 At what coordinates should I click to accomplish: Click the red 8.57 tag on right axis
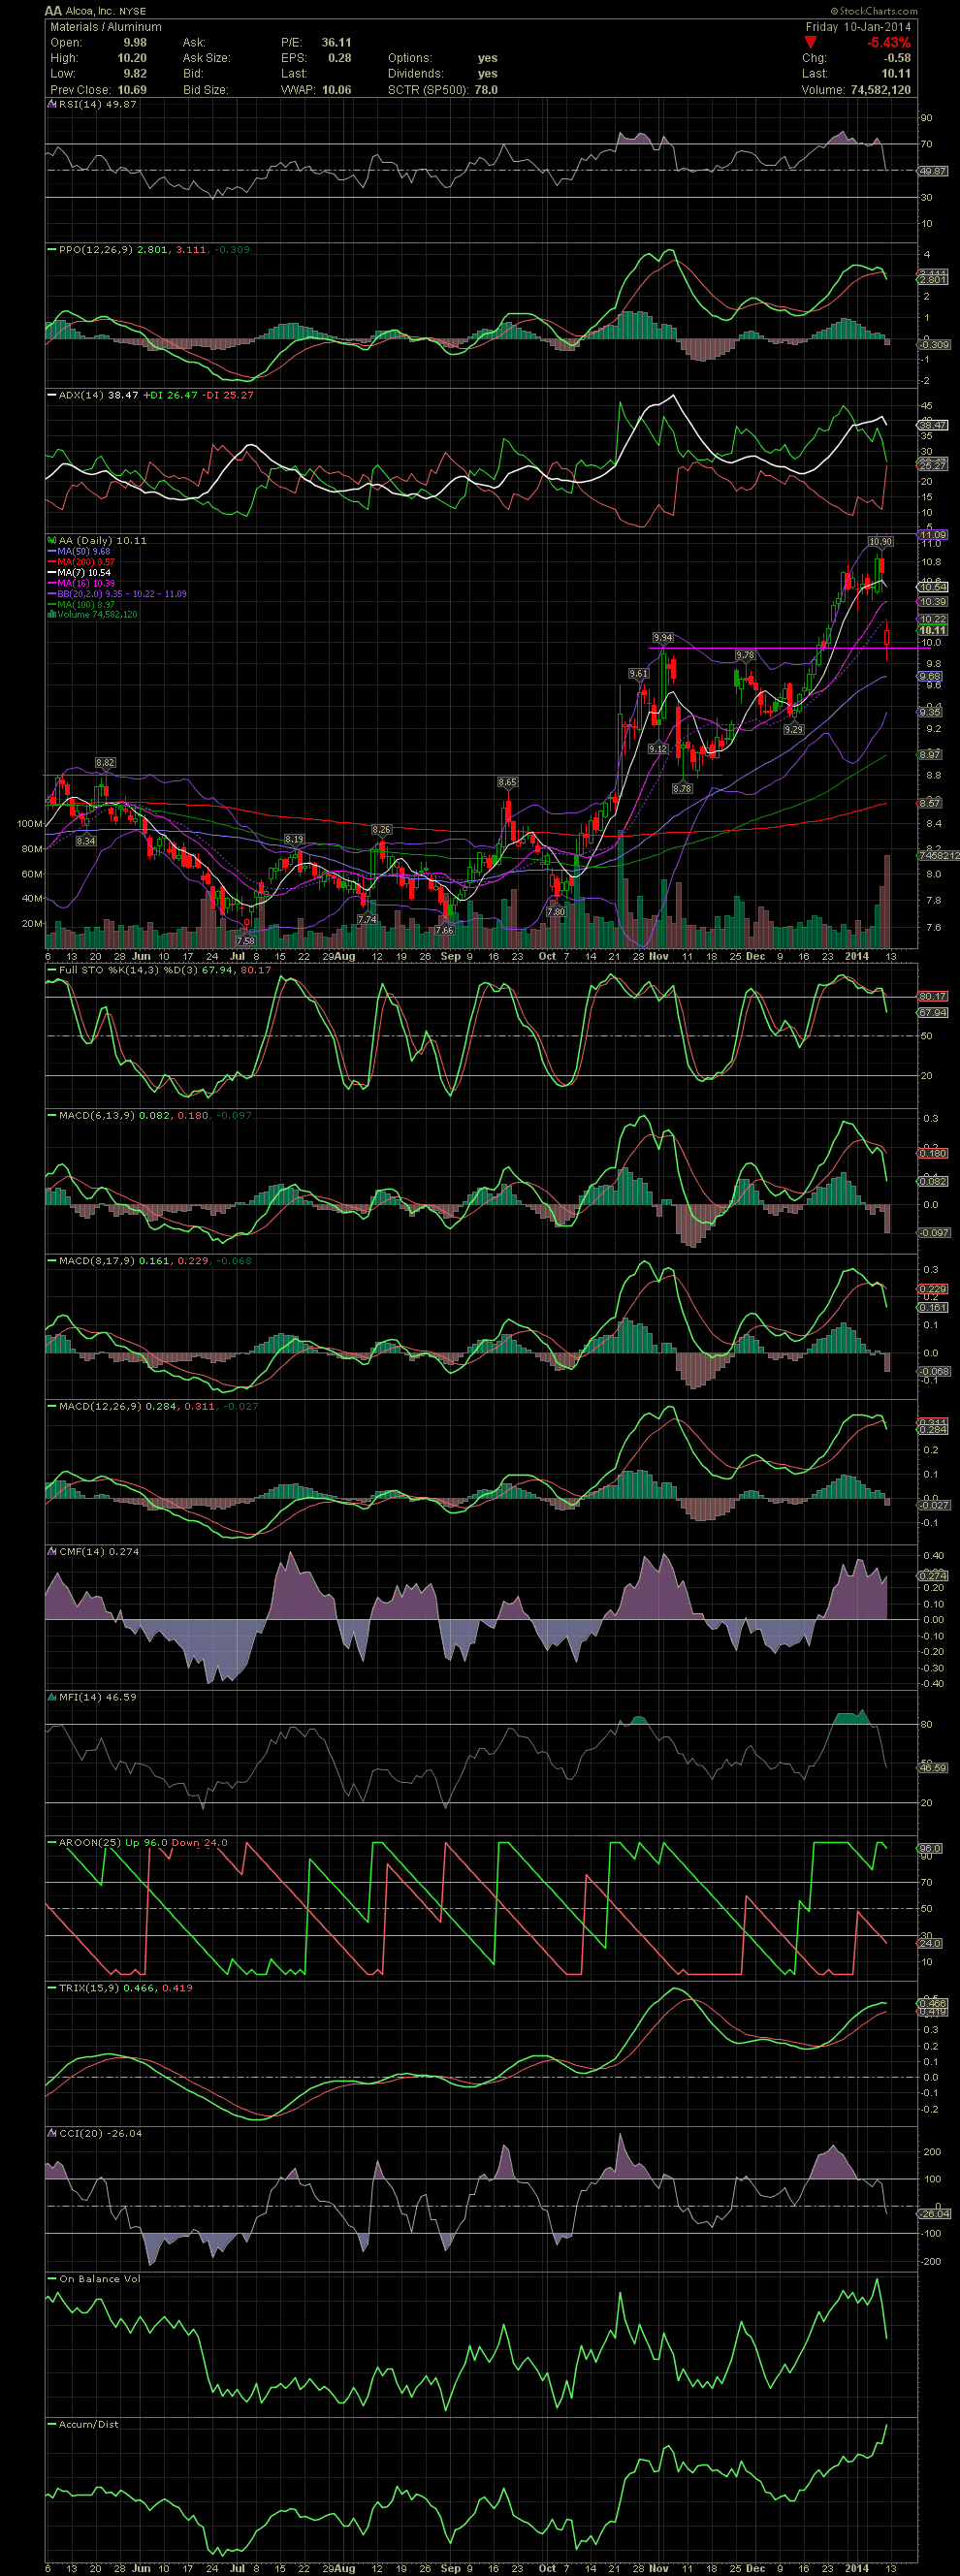pyautogui.click(x=930, y=803)
